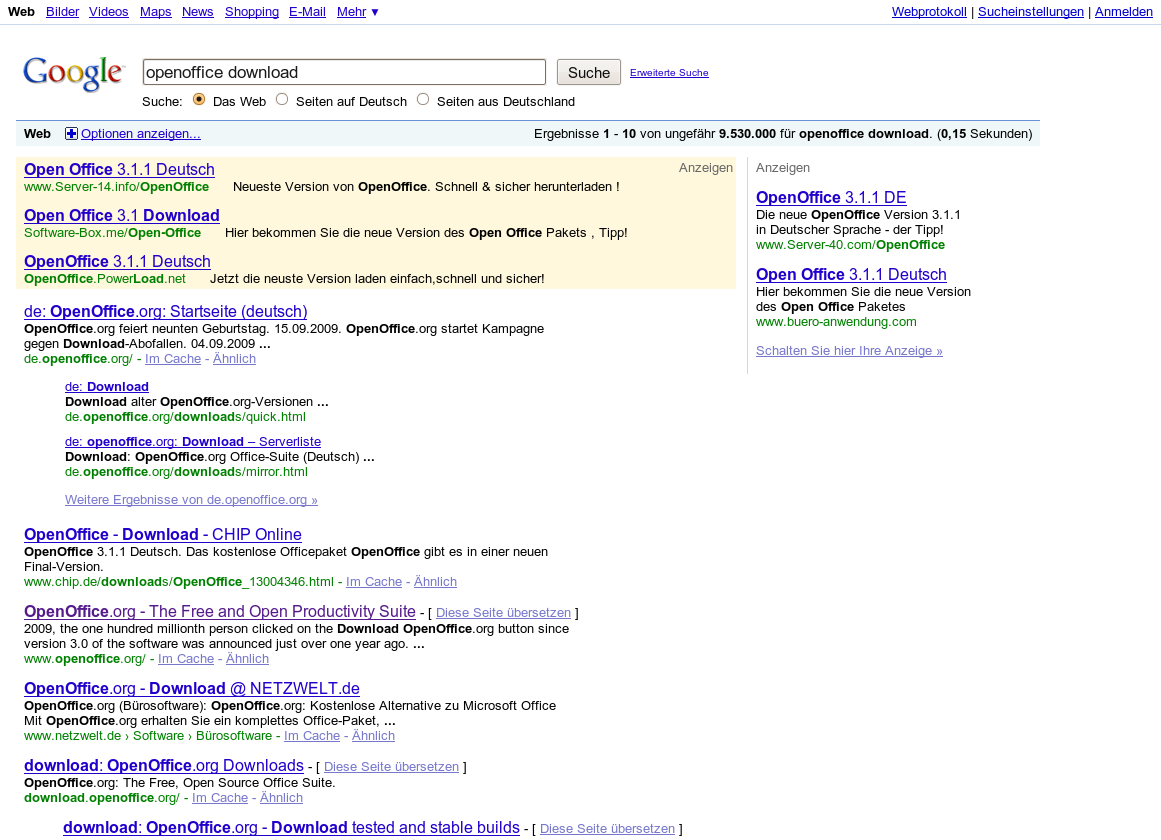Viewport: 1161px width, 840px height.
Task: Click Schalten Sie hier Ihre Anzeige
Action: point(849,351)
